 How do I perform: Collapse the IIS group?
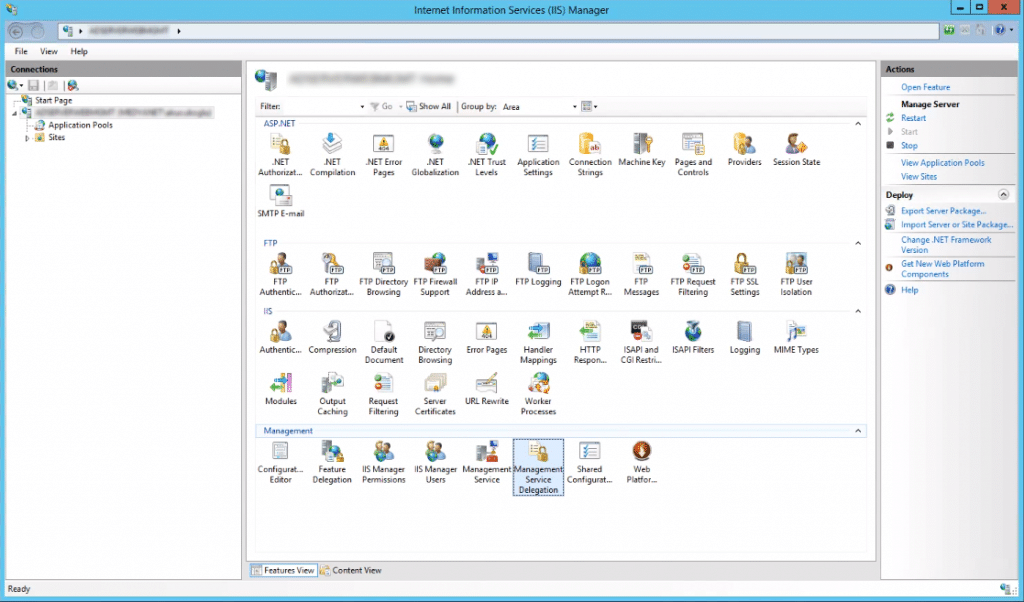[858, 311]
